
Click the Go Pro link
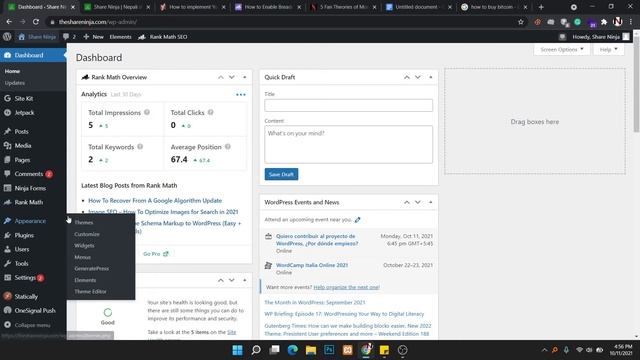[156, 254]
